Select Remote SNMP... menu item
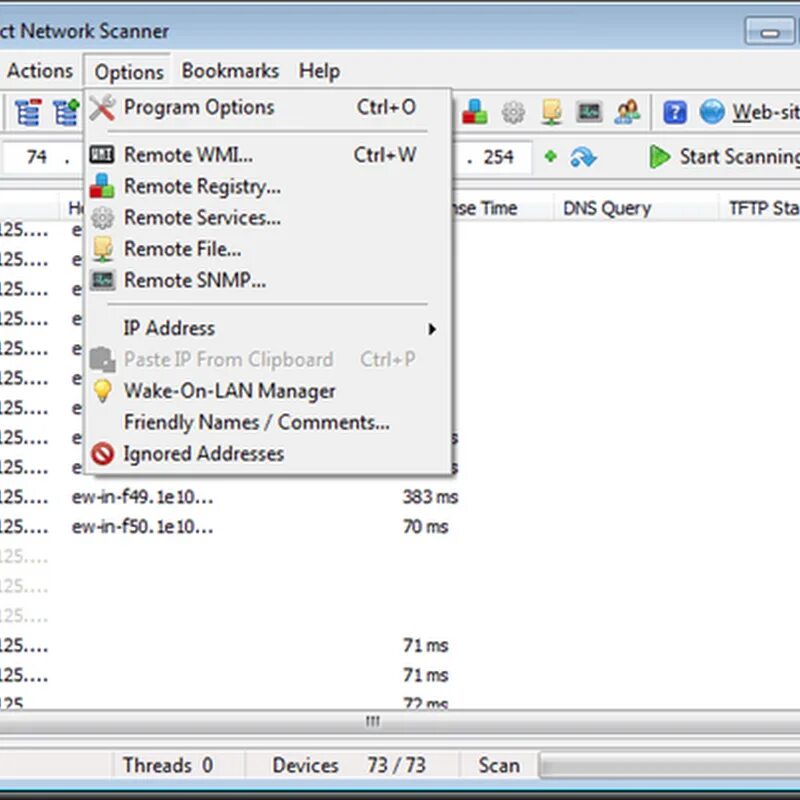The height and width of the screenshot is (800, 800). tap(268, 280)
